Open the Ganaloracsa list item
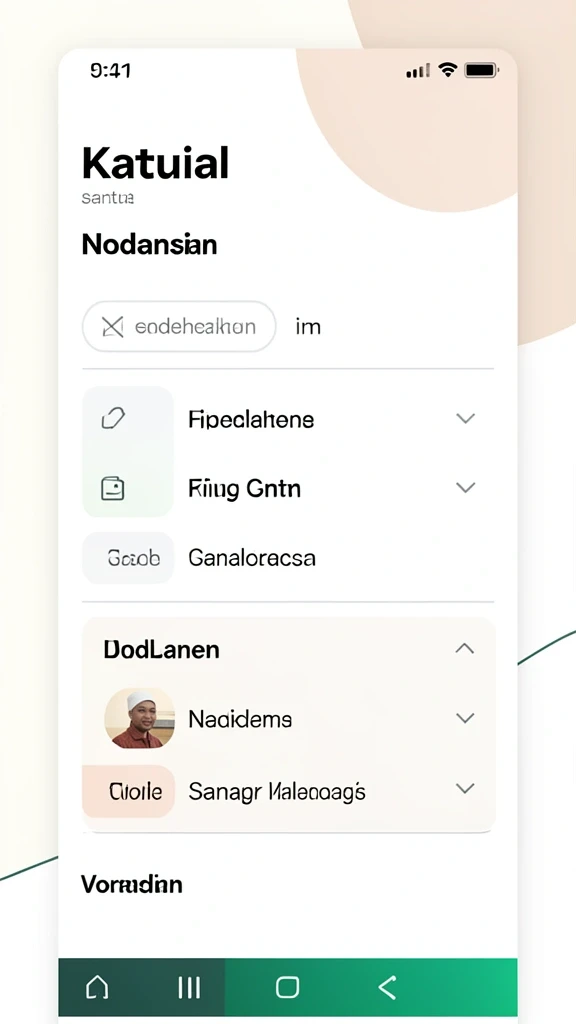576x1024 pixels. pos(288,558)
